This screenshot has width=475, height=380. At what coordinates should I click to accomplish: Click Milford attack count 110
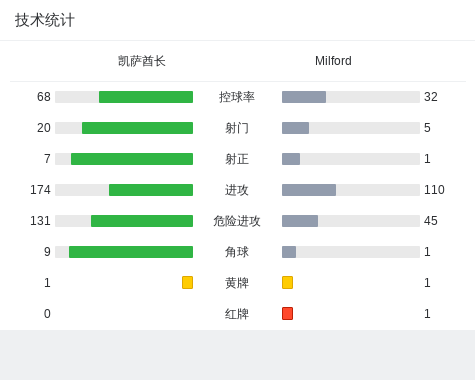tap(434, 190)
